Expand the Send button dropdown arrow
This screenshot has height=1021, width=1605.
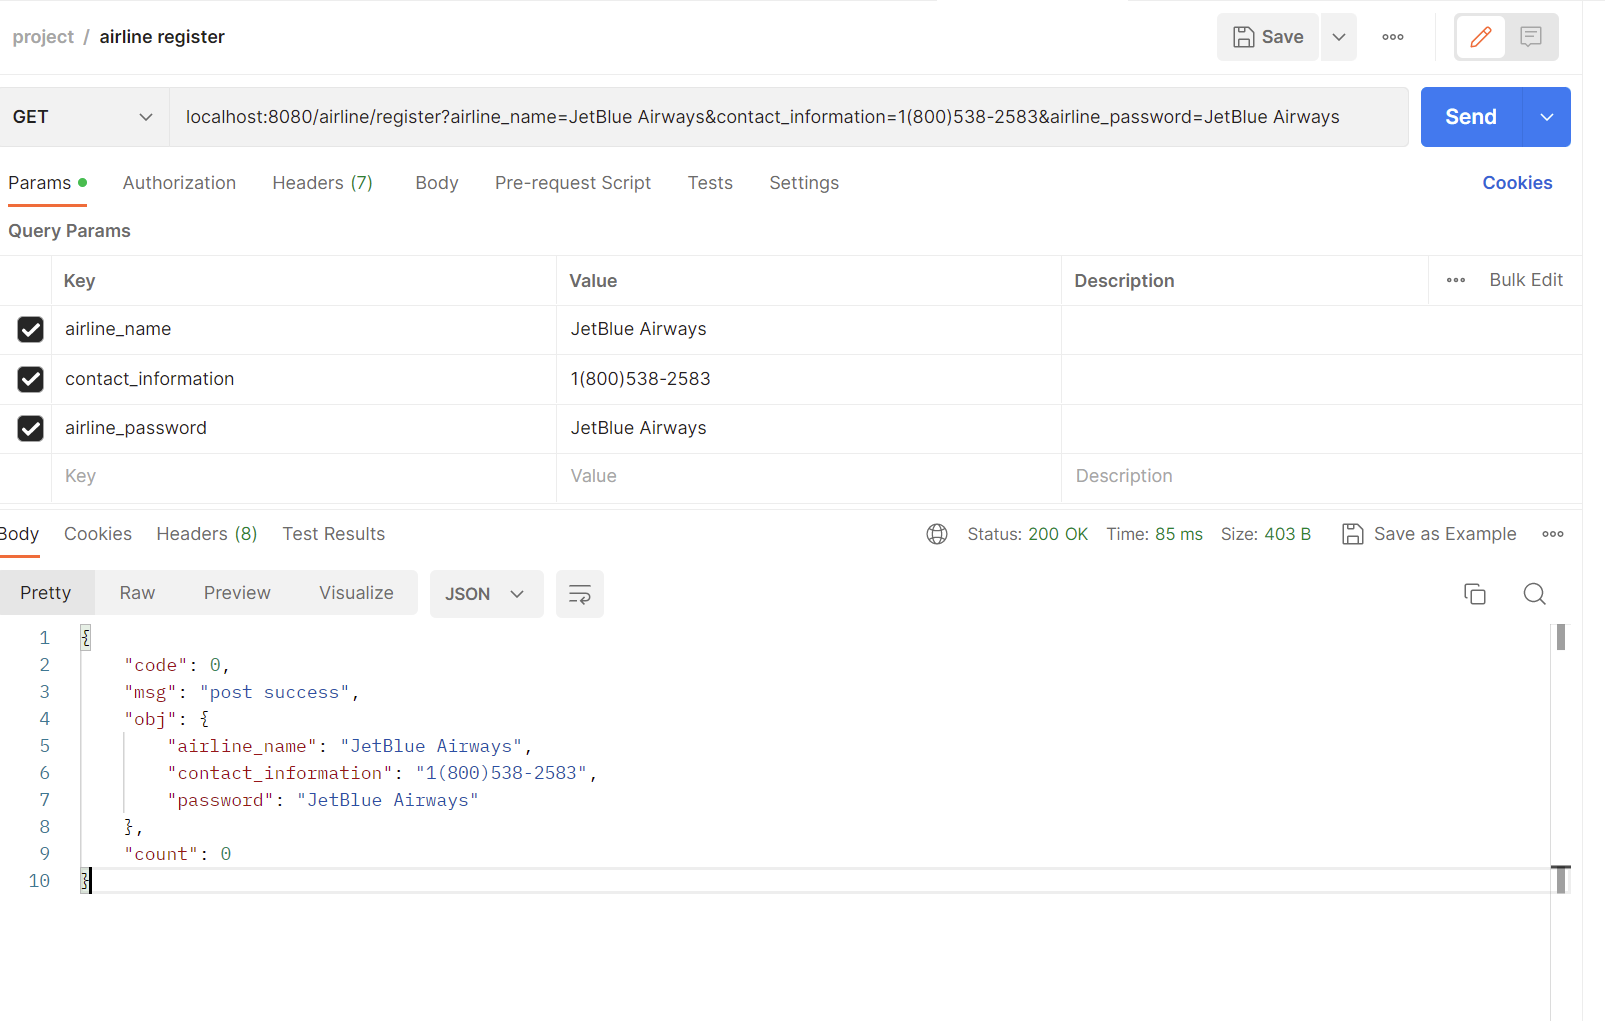pyautogui.click(x=1547, y=117)
